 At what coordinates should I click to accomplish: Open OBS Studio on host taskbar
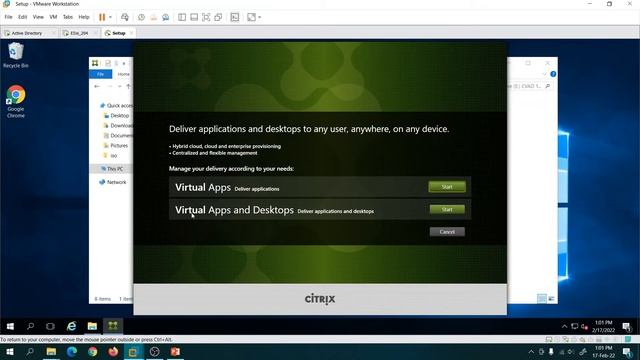(x=154, y=352)
